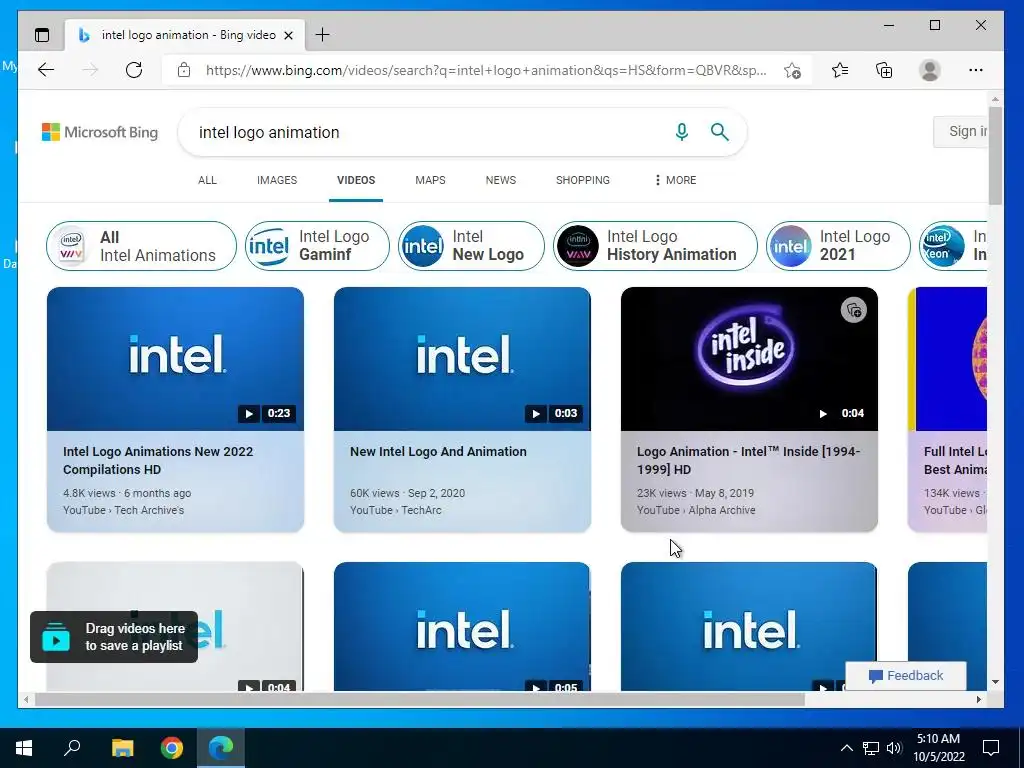This screenshot has height=768, width=1024.
Task: Open Edge Settings and more menu
Action: [x=976, y=70]
